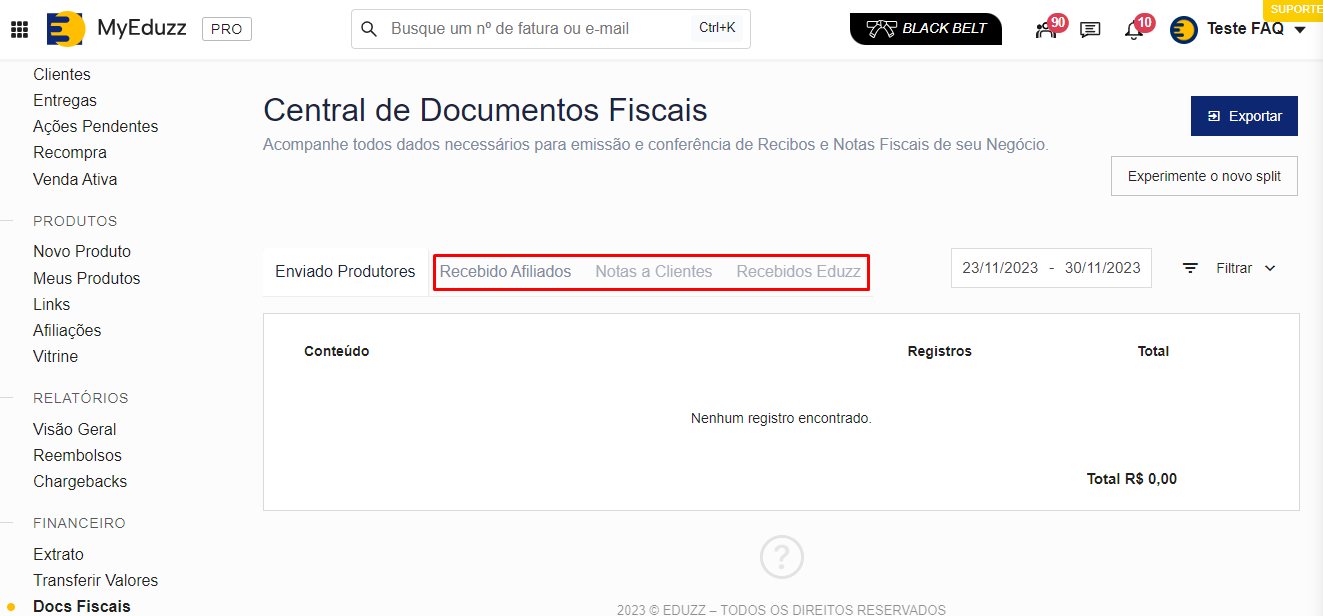Open the chat messages icon
This screenshot has width=1323, height=616.
tap(1090, 30)
